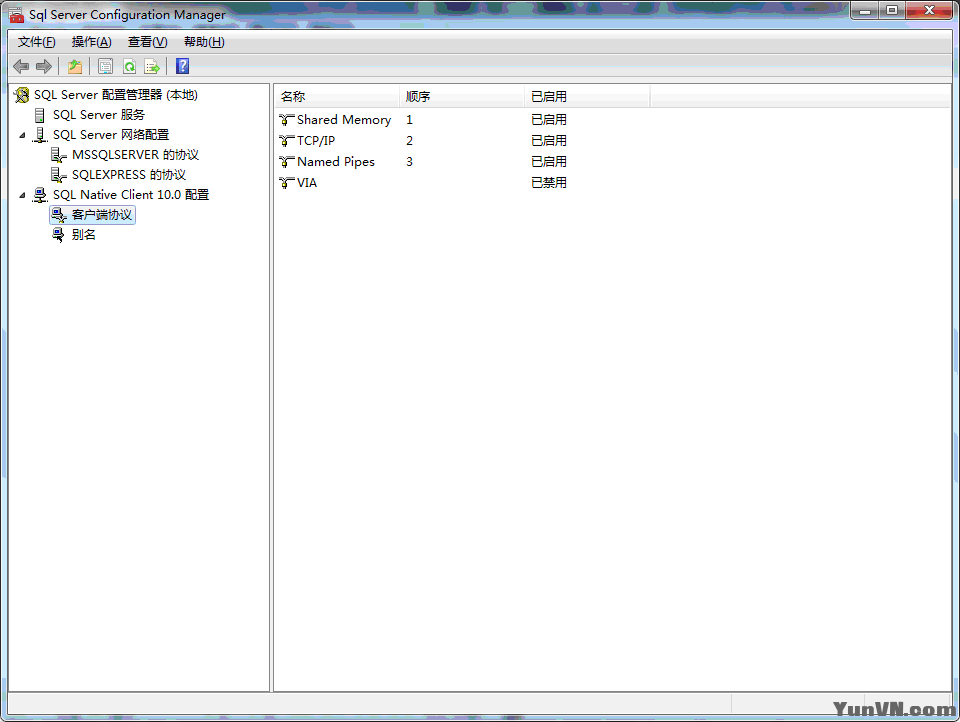
Task: Select the VIA row name
Action: click(307, 182)
